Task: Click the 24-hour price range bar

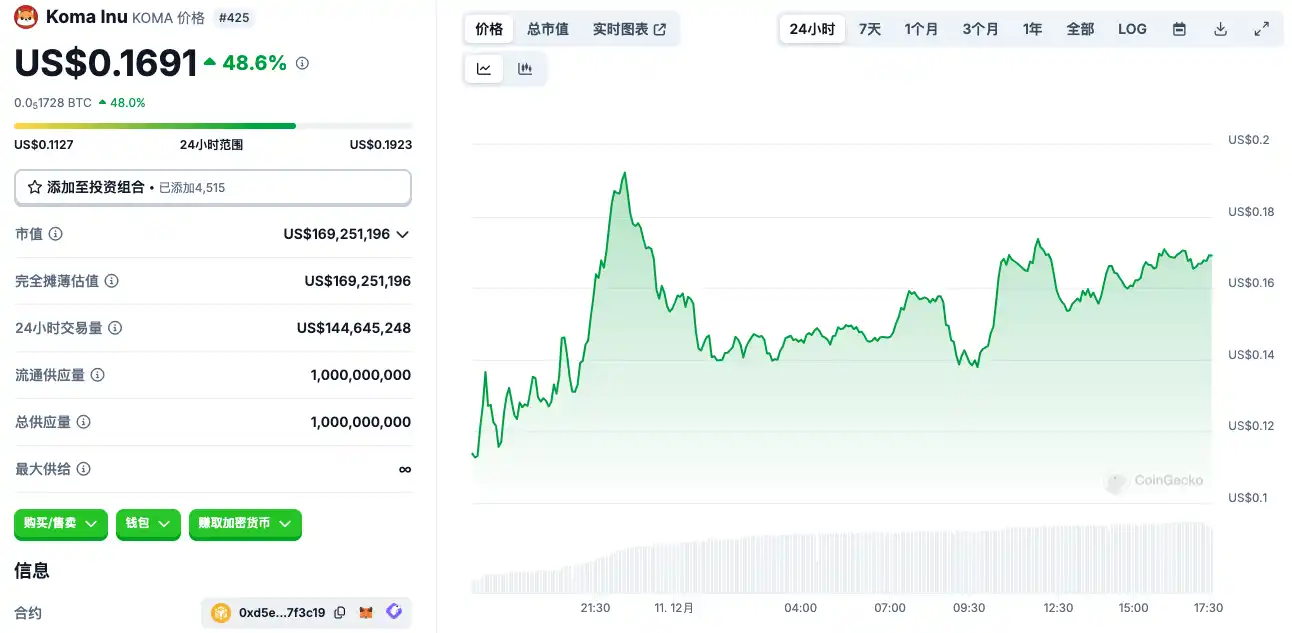Action: 212,126
